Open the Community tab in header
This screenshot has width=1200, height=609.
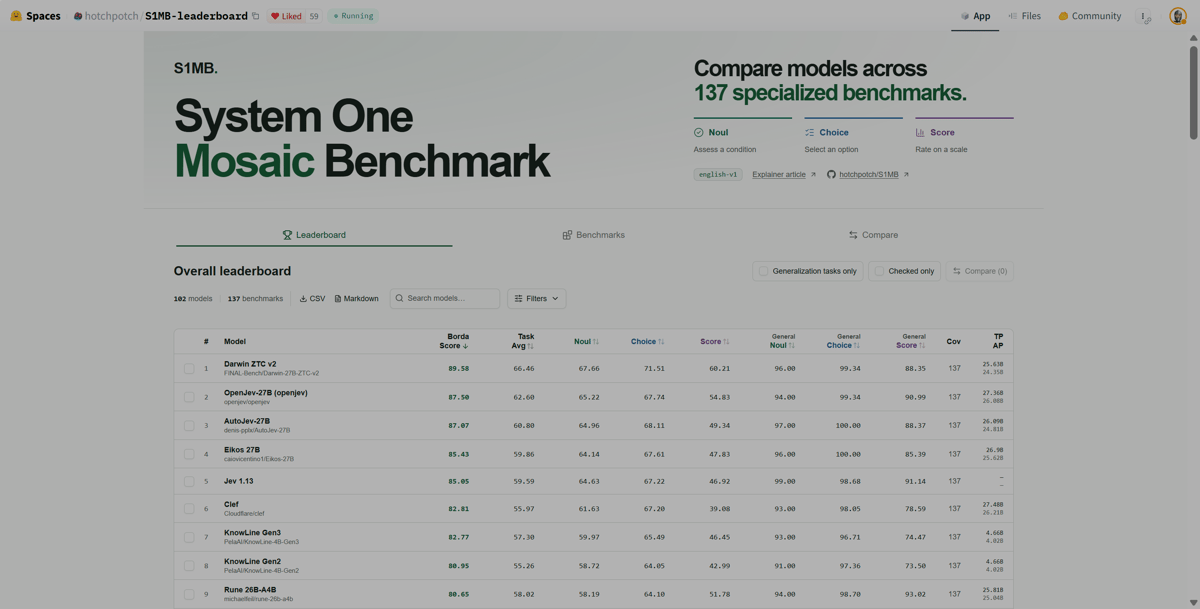coord(1089,16)
